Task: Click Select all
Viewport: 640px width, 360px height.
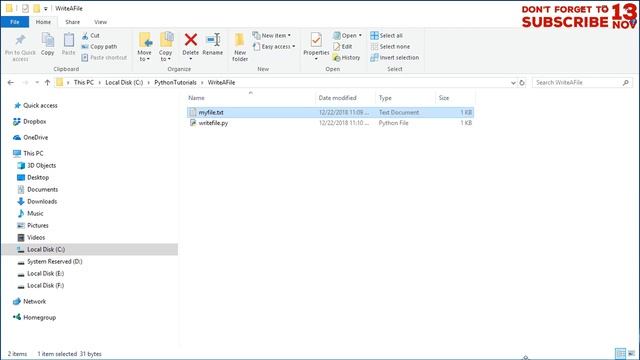Action: tap(387, 36)
